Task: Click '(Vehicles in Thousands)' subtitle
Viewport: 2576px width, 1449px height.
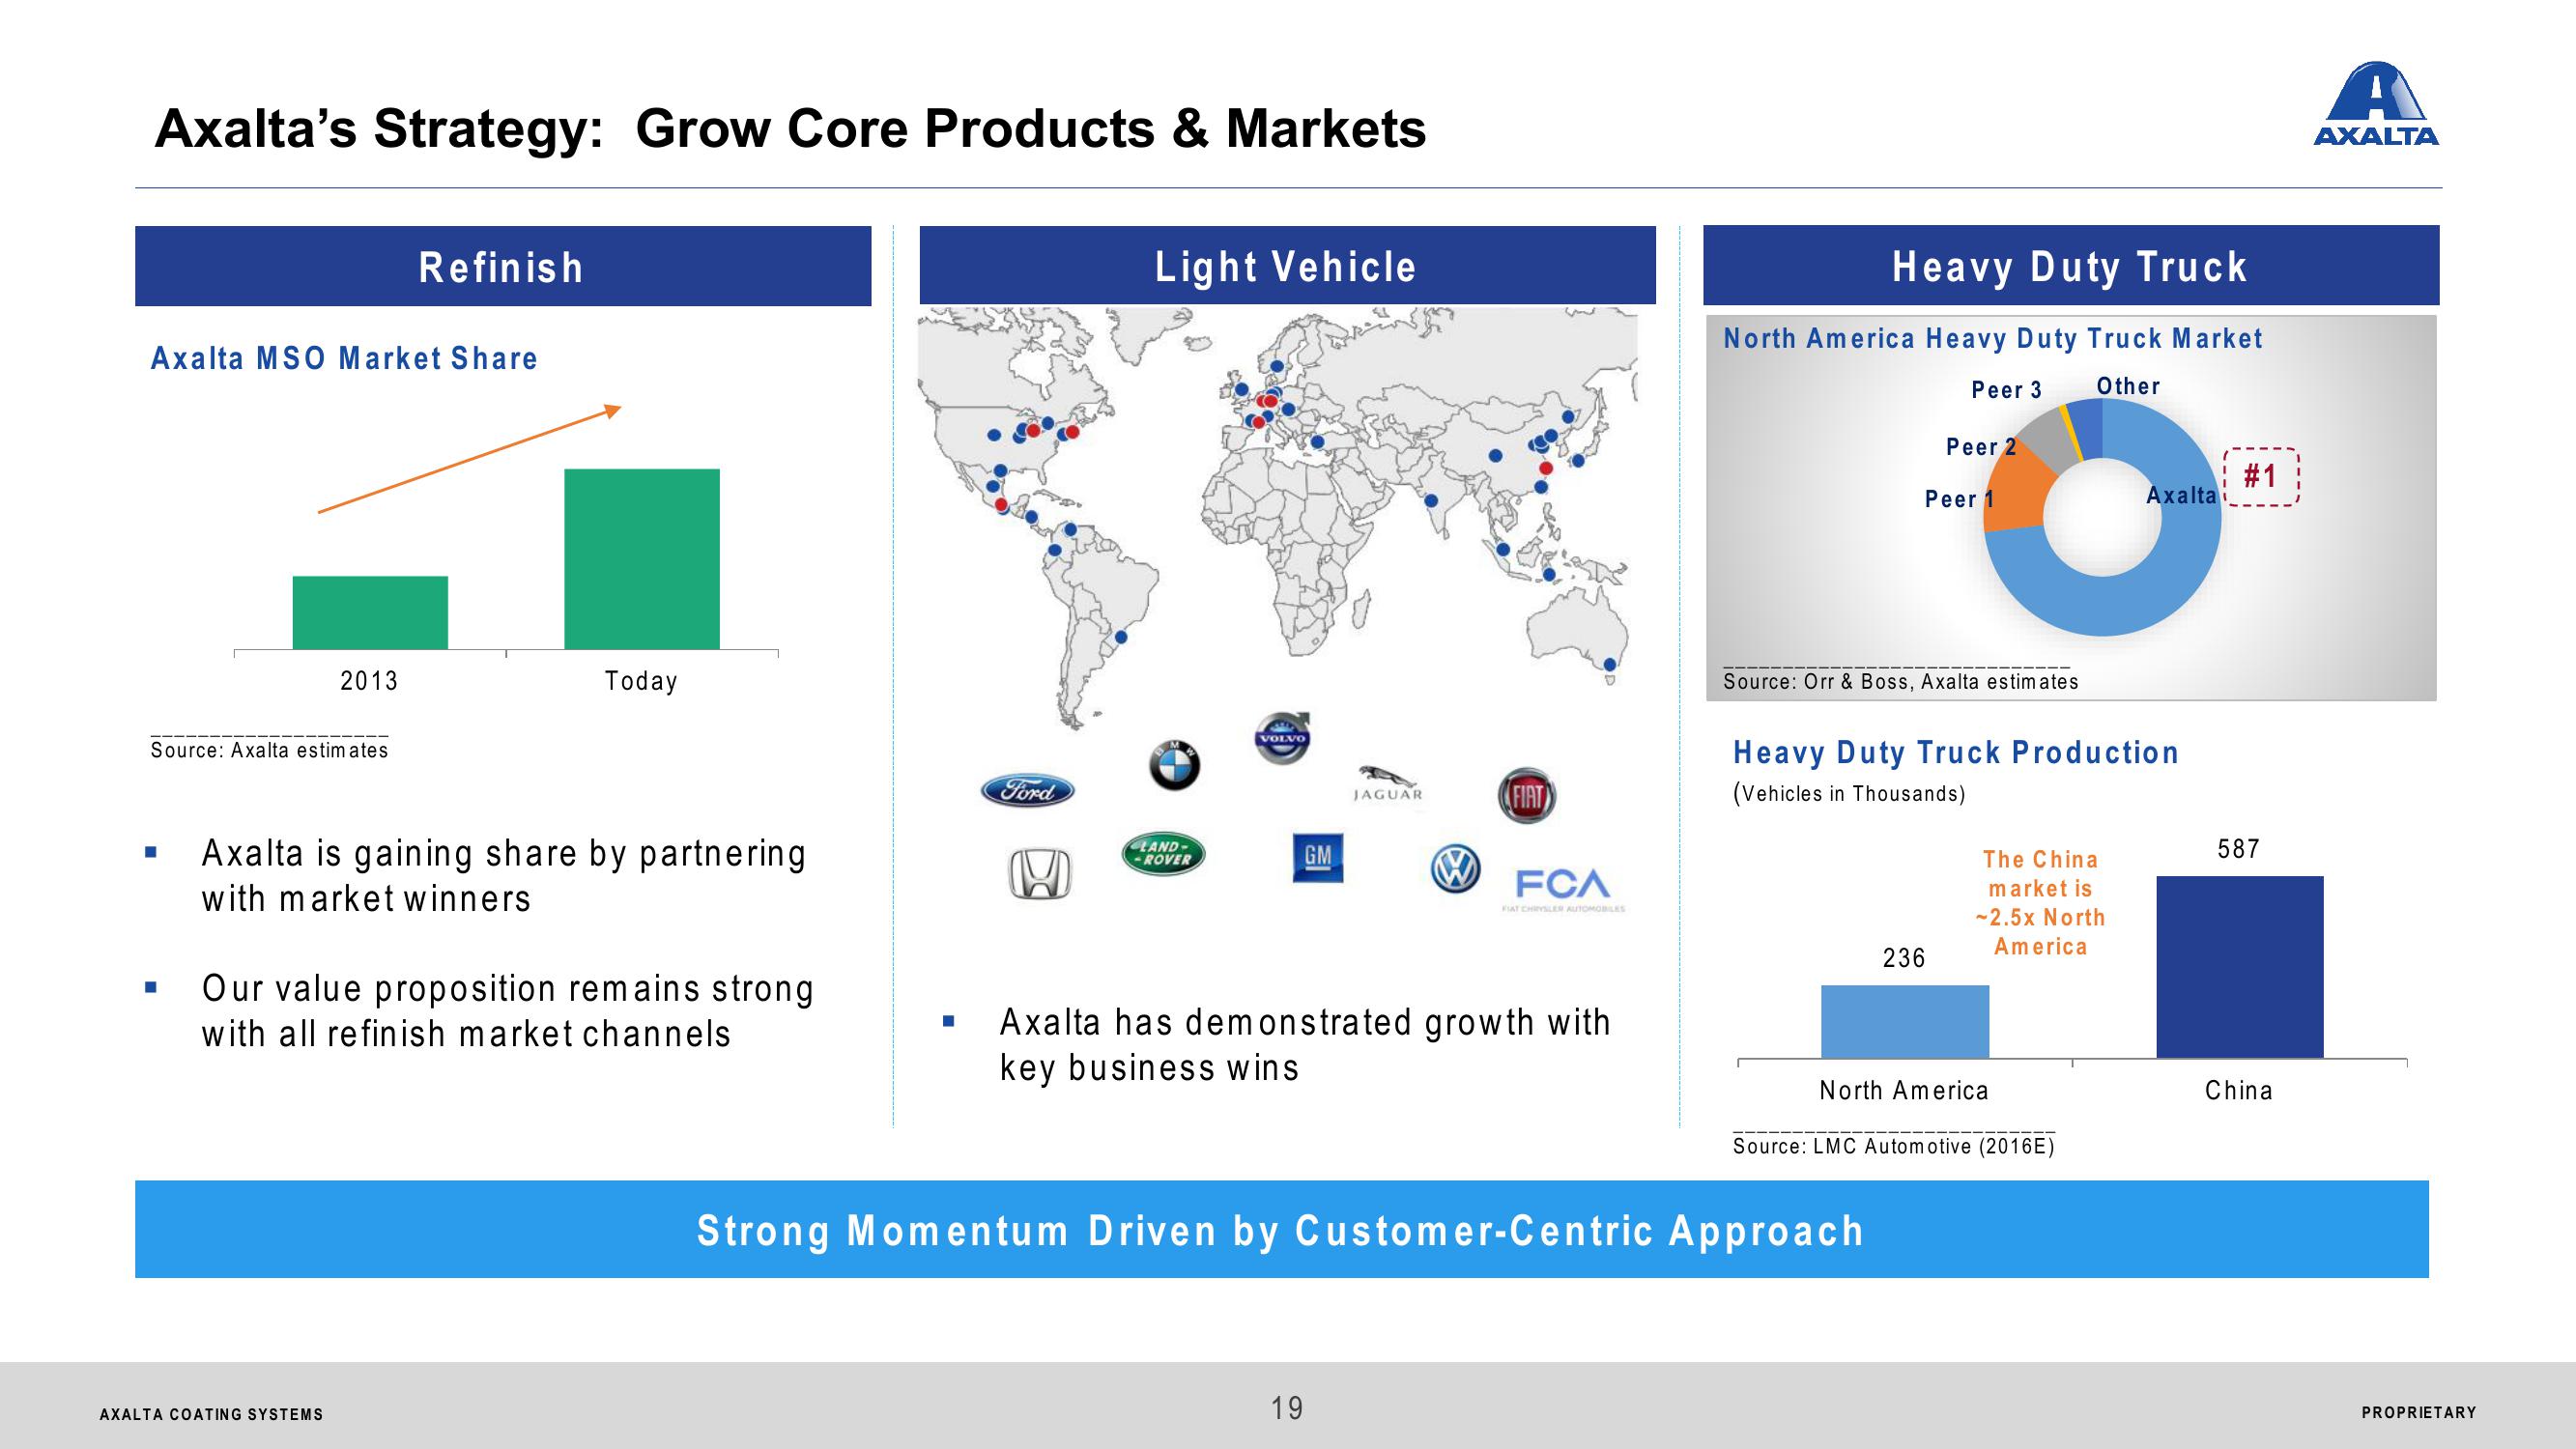Action: tap(1849, 794)
